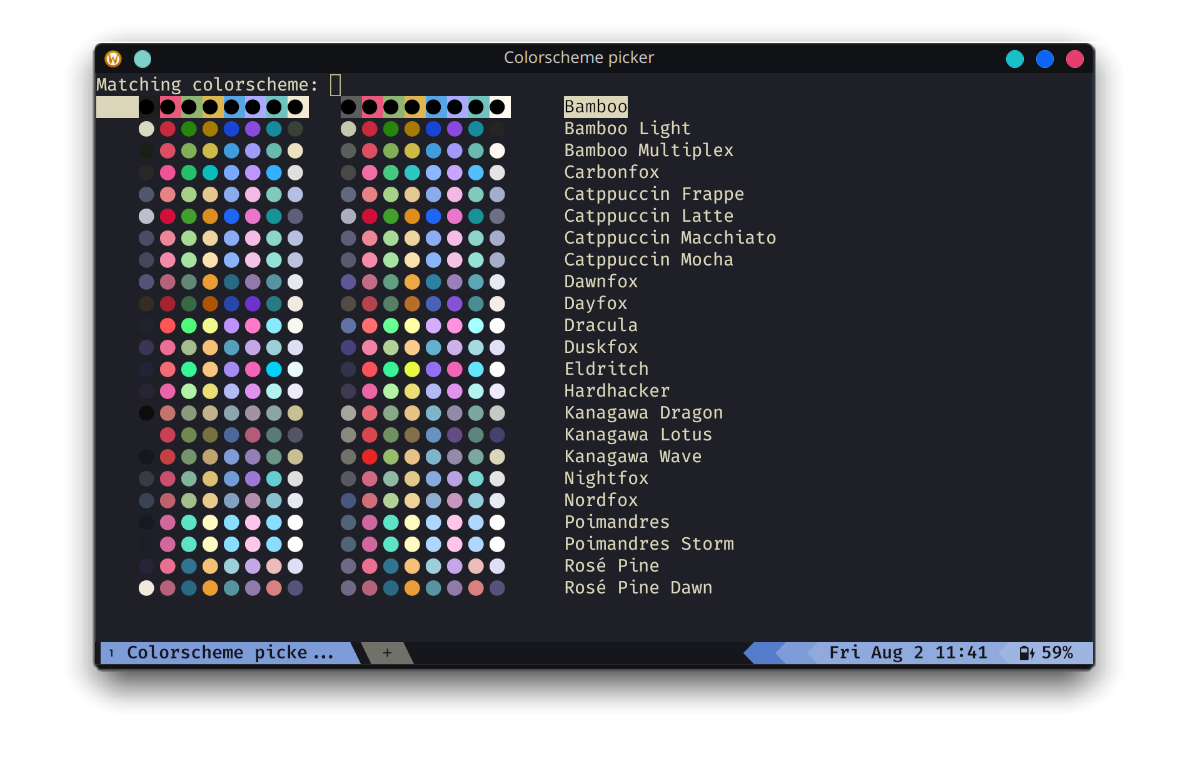Select the Poimandres Storm colorscheme
This screenshot has width=1188, height=777.
649,543
